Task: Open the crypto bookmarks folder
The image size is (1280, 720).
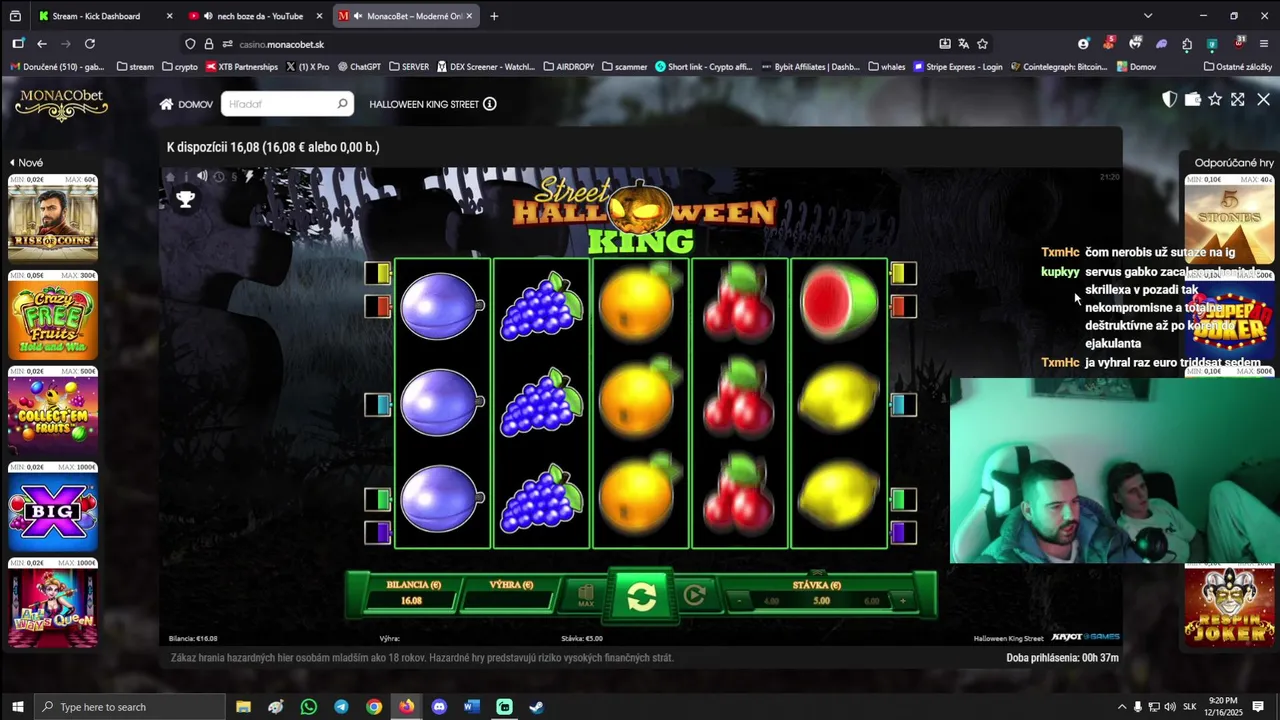Action: click(179, 67)
